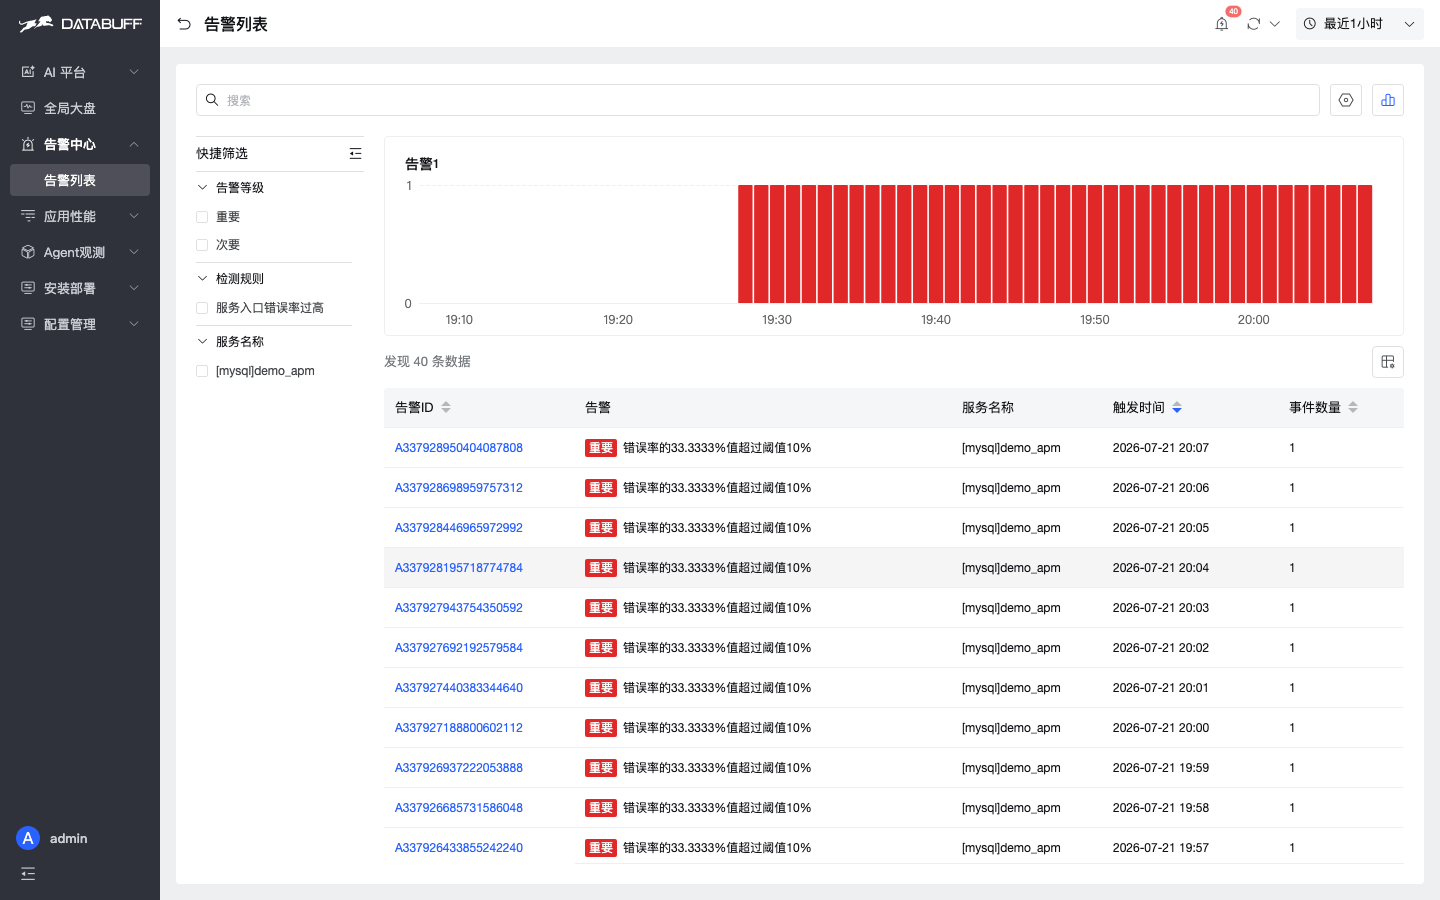Open table column settings icon
The width and height of the screenshot is (1440, 900).
[x=1388, y=362]
